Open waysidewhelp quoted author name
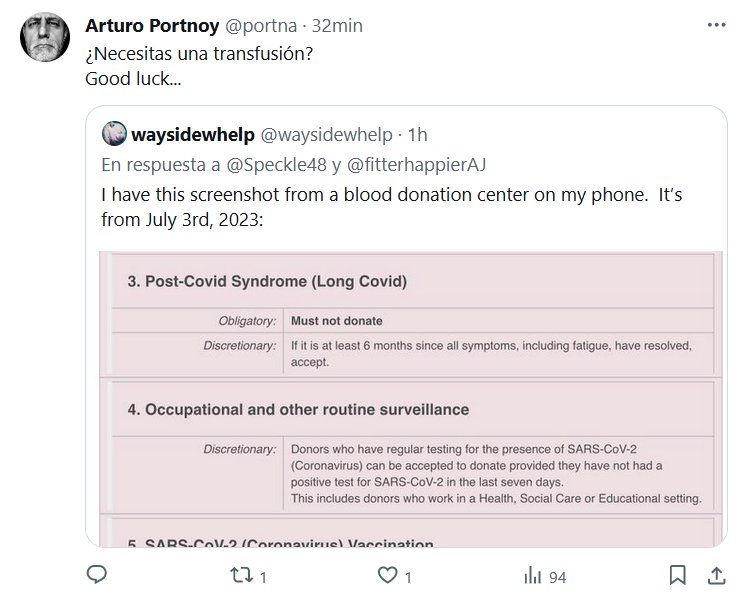The image size is (746, 600). point(193,133)
